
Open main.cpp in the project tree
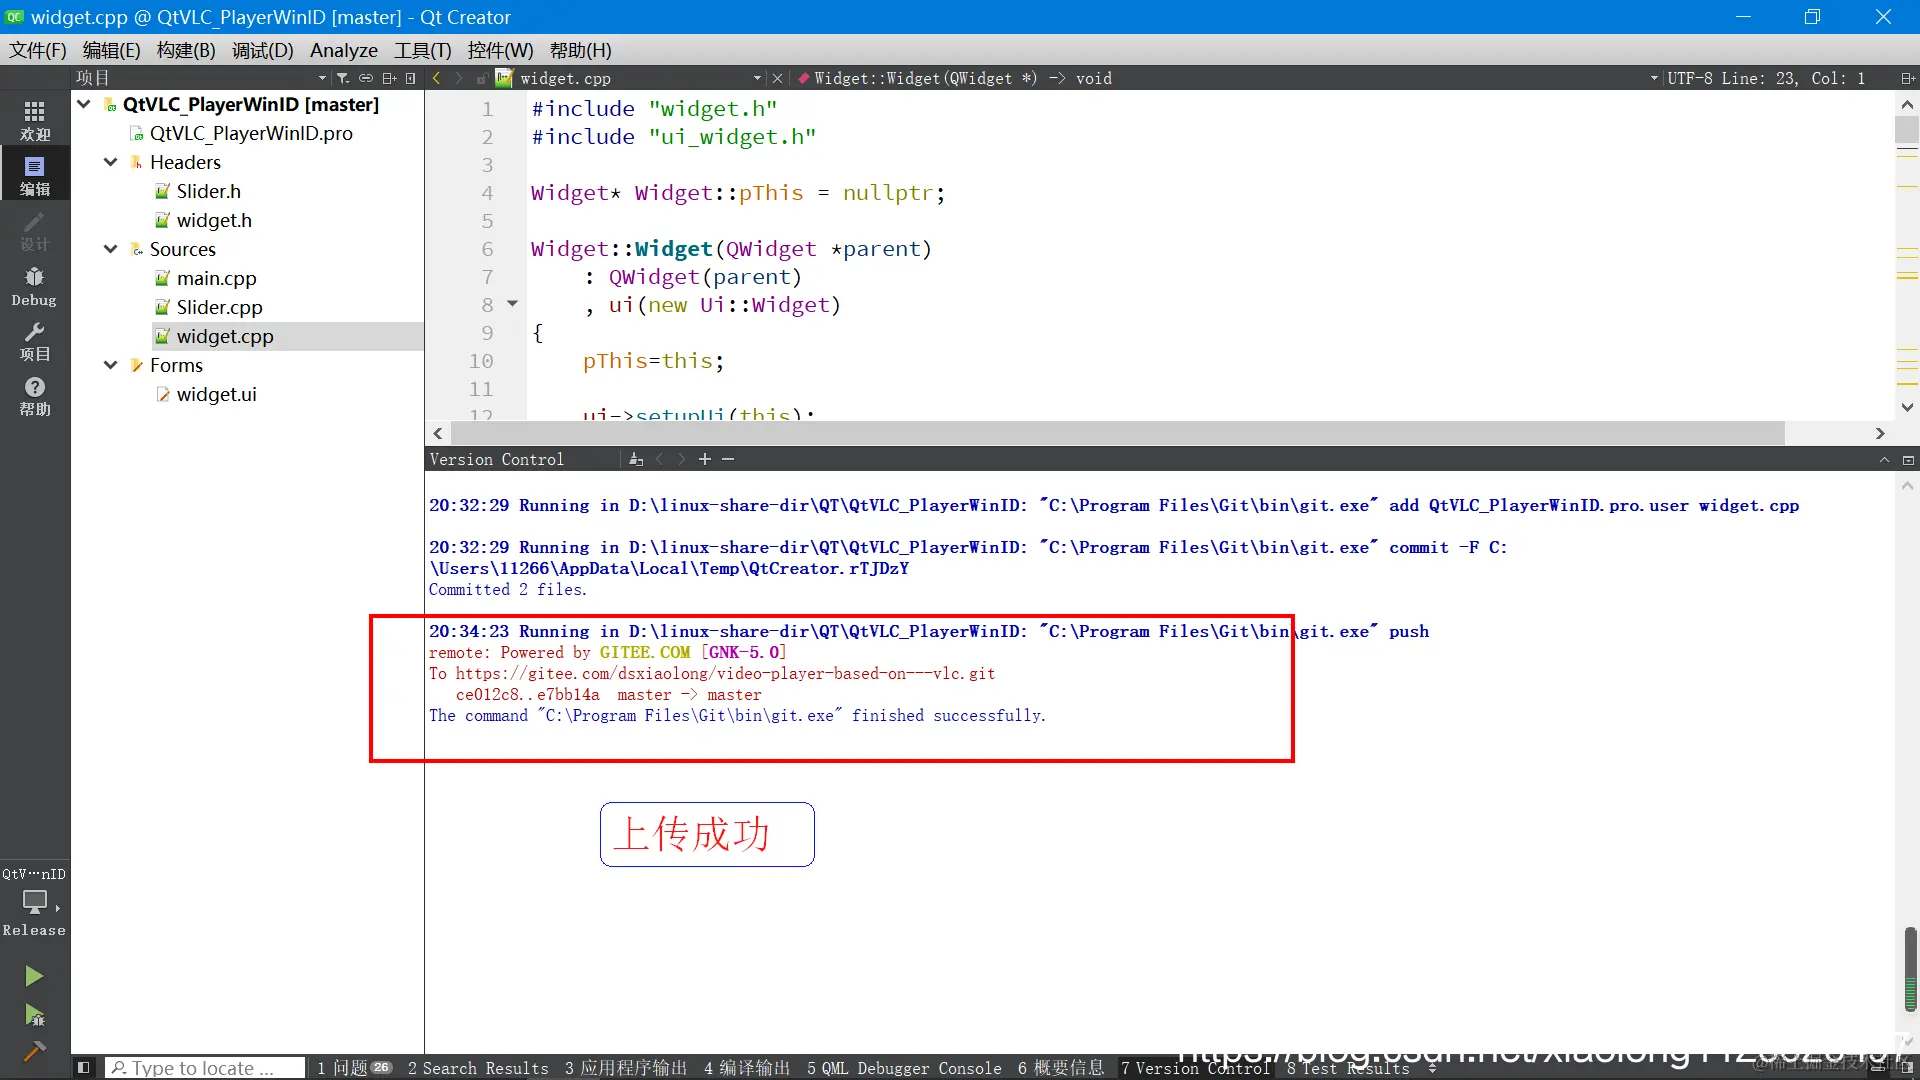pos(216,278)
